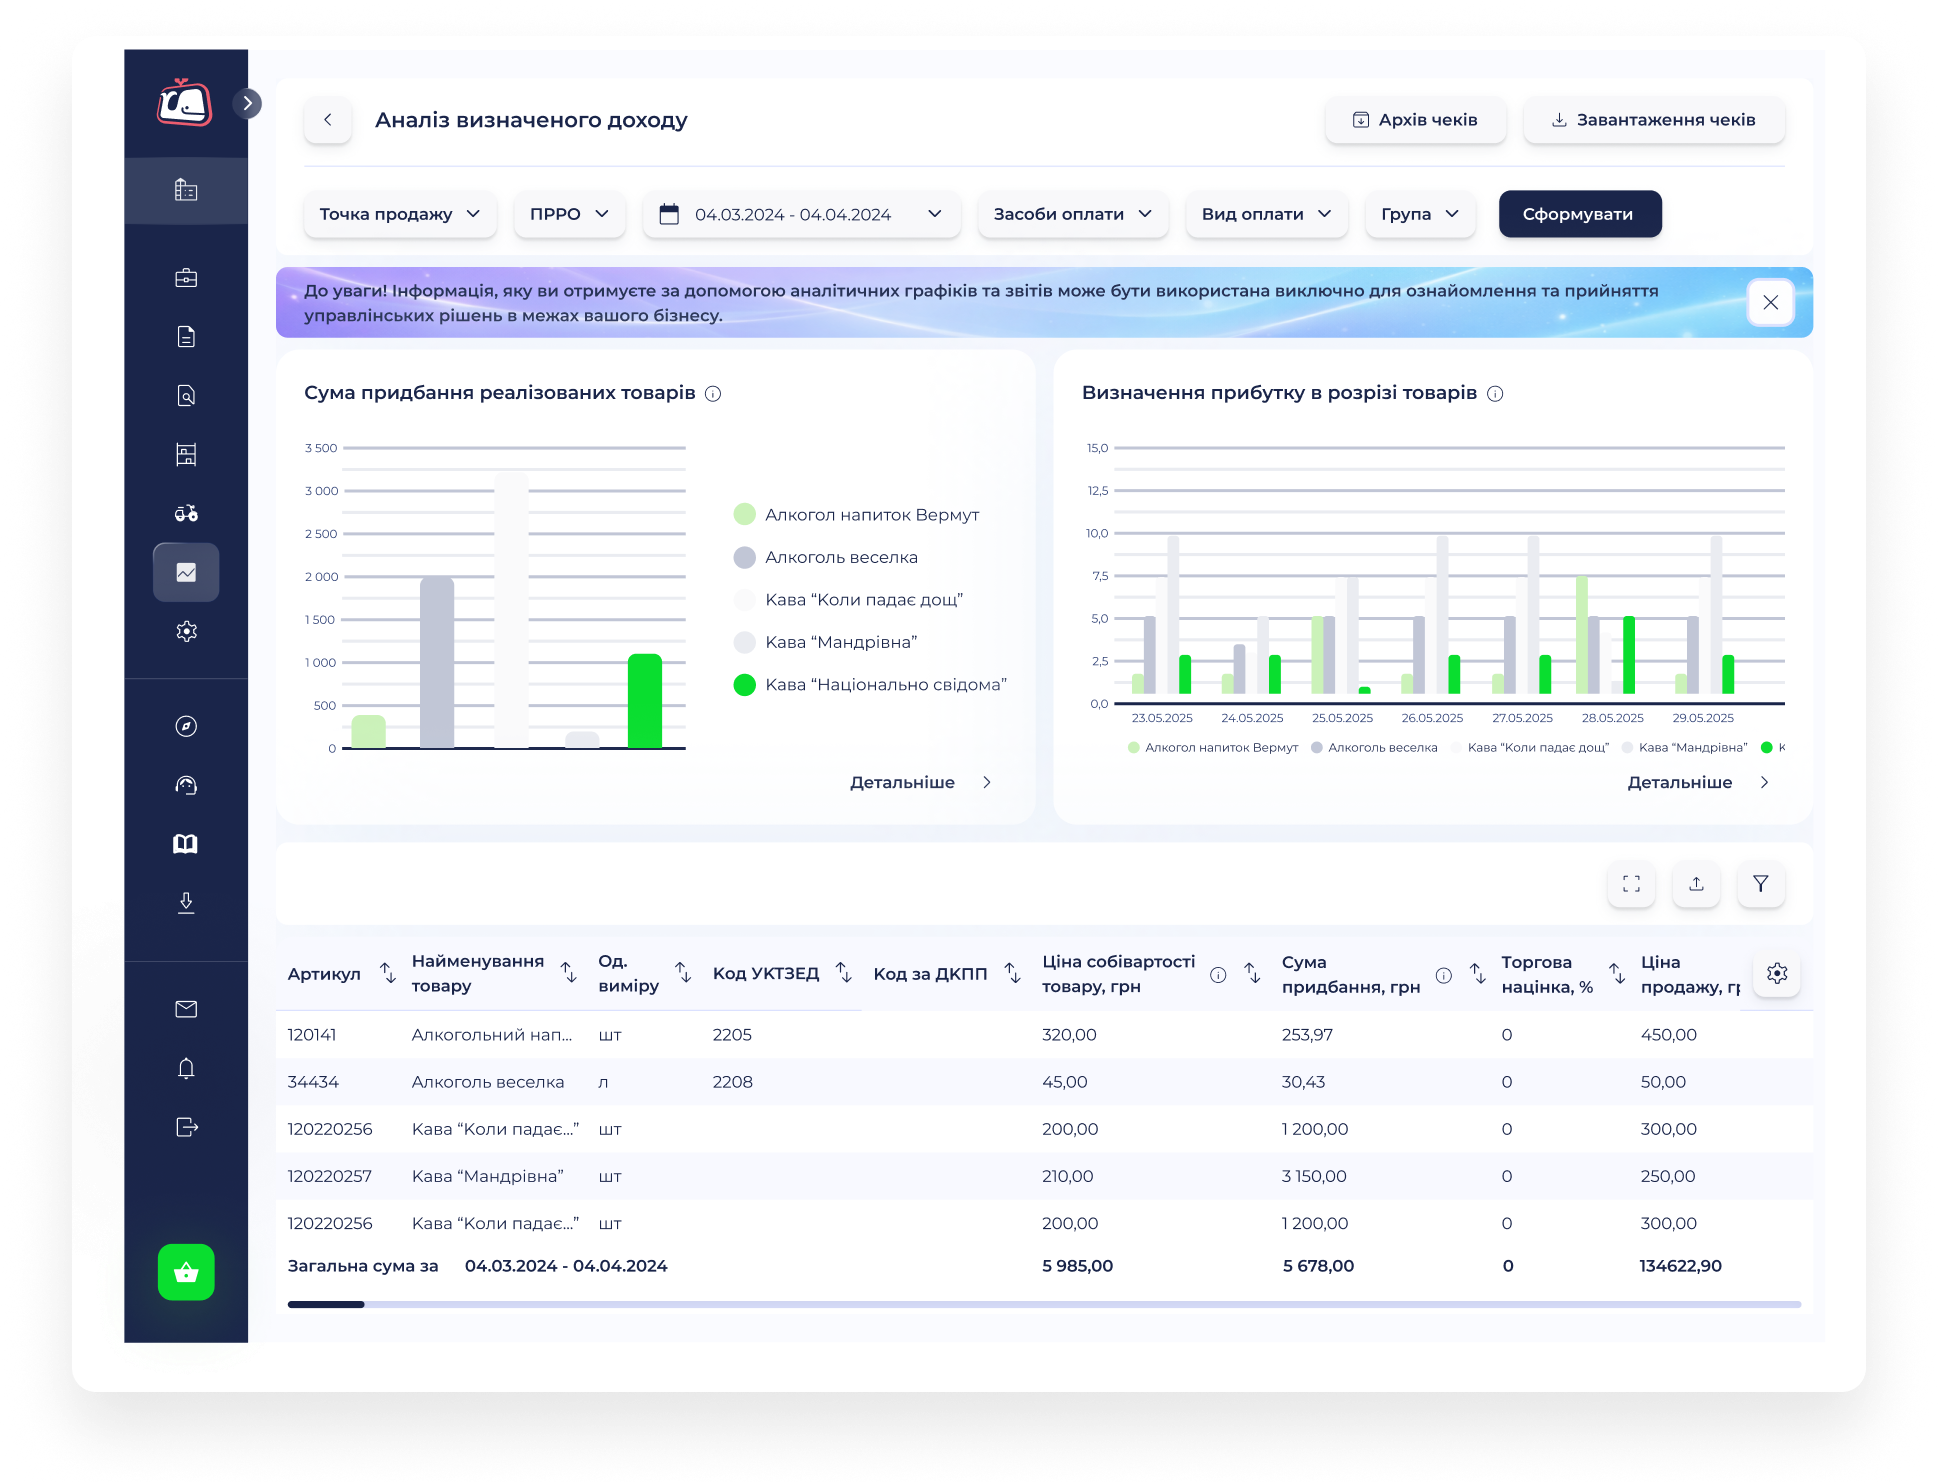1938x1482 pixels.
Task: Toggle legend item Кава "Національно свідома"
Action: pos(870,685)
